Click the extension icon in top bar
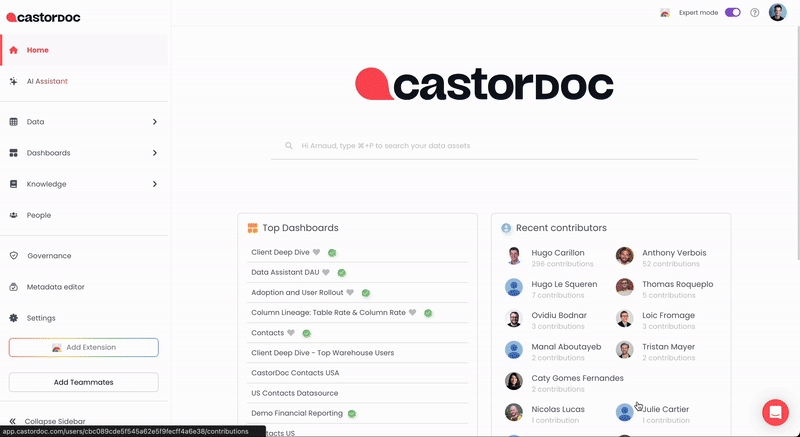800x437 pixels. click(x=665, y=13)
